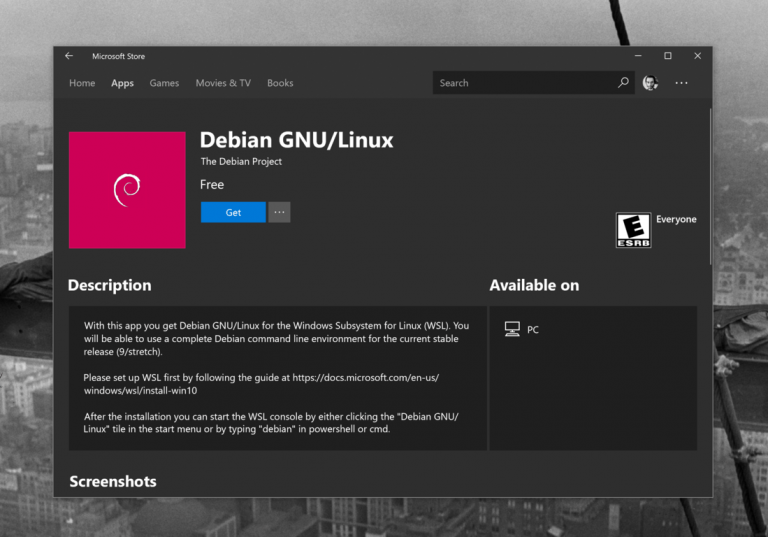Click the Description heading

(110, 285)
